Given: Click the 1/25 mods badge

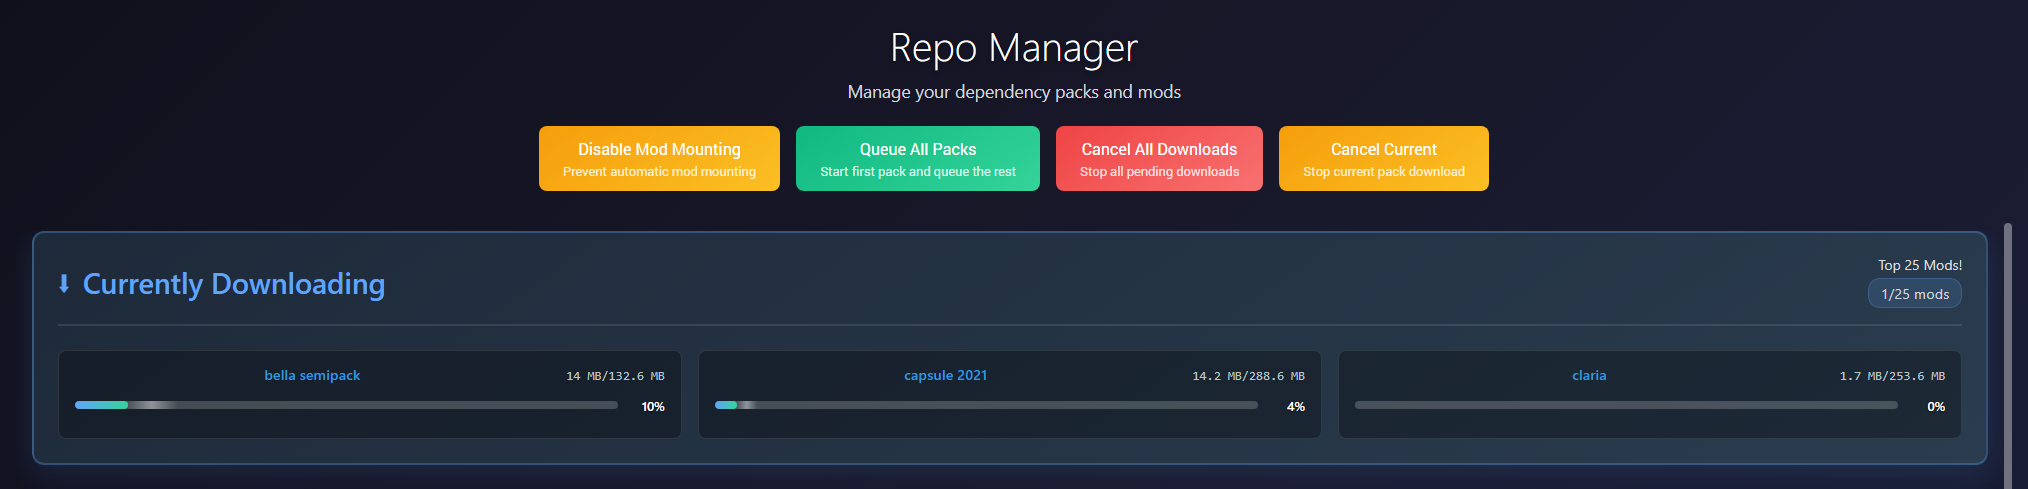Looking at the screenshot, I should [x=1914, y=294].
